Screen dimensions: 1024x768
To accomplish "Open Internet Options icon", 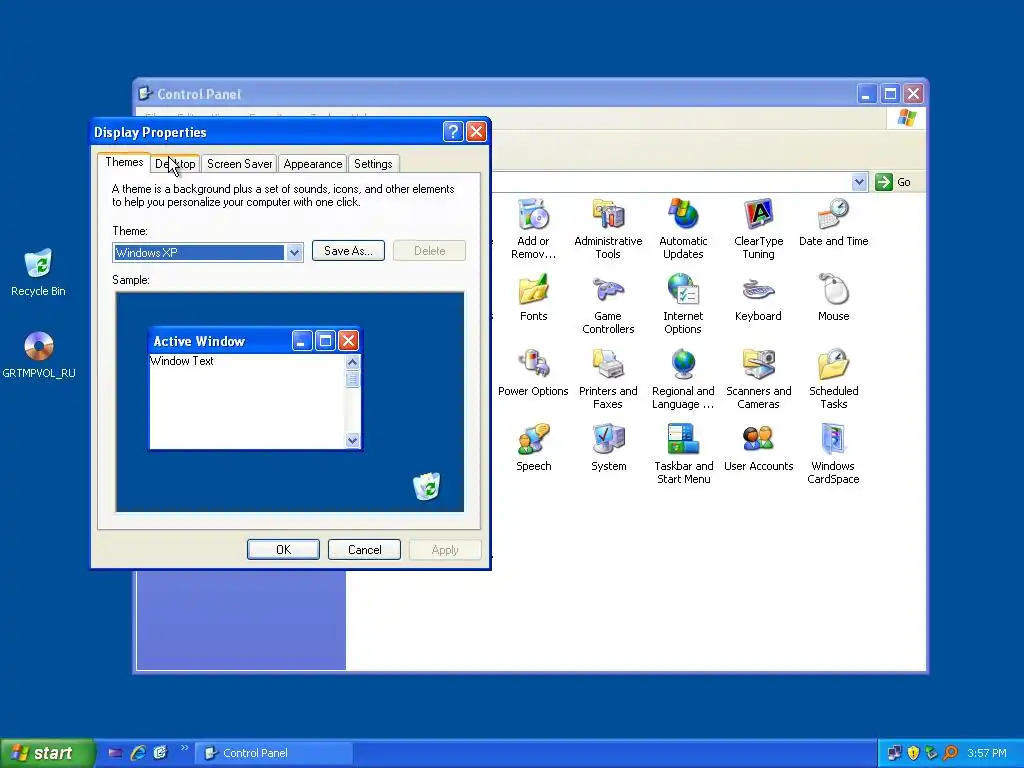I will [683, 290].
